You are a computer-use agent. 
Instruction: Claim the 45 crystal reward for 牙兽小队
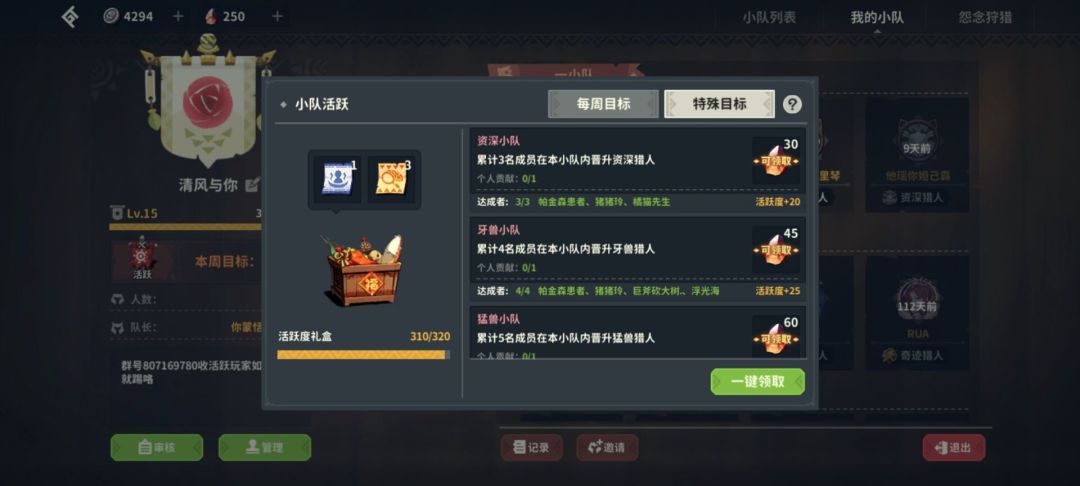tap(776, 249)
